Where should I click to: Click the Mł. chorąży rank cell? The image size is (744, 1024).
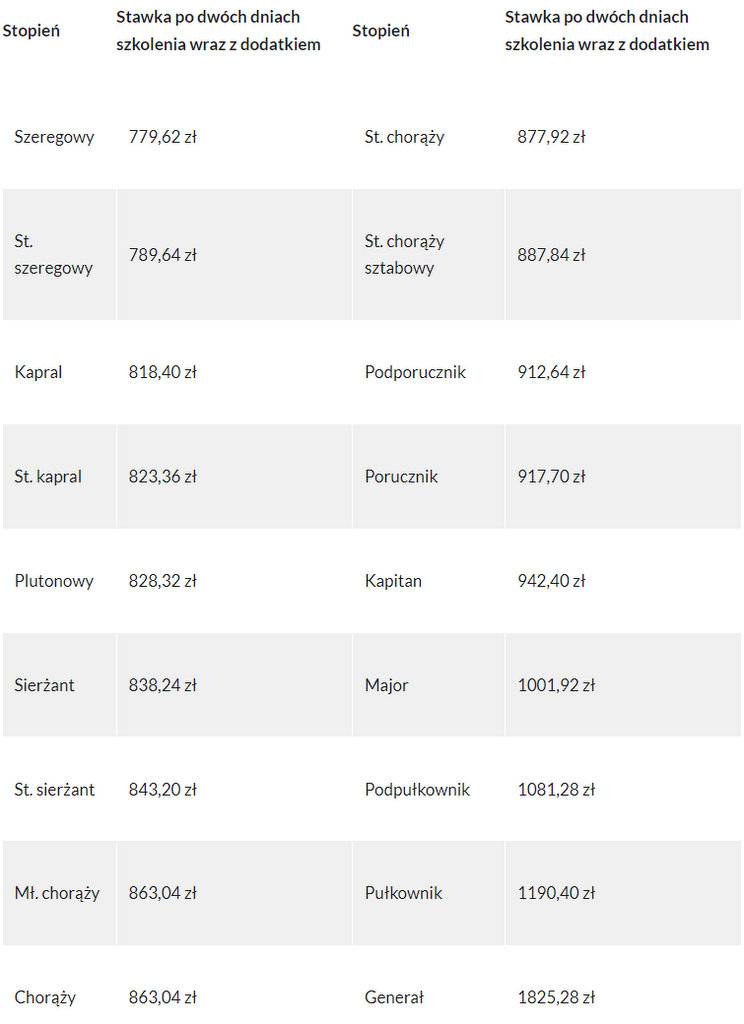(x=57, y=893)
